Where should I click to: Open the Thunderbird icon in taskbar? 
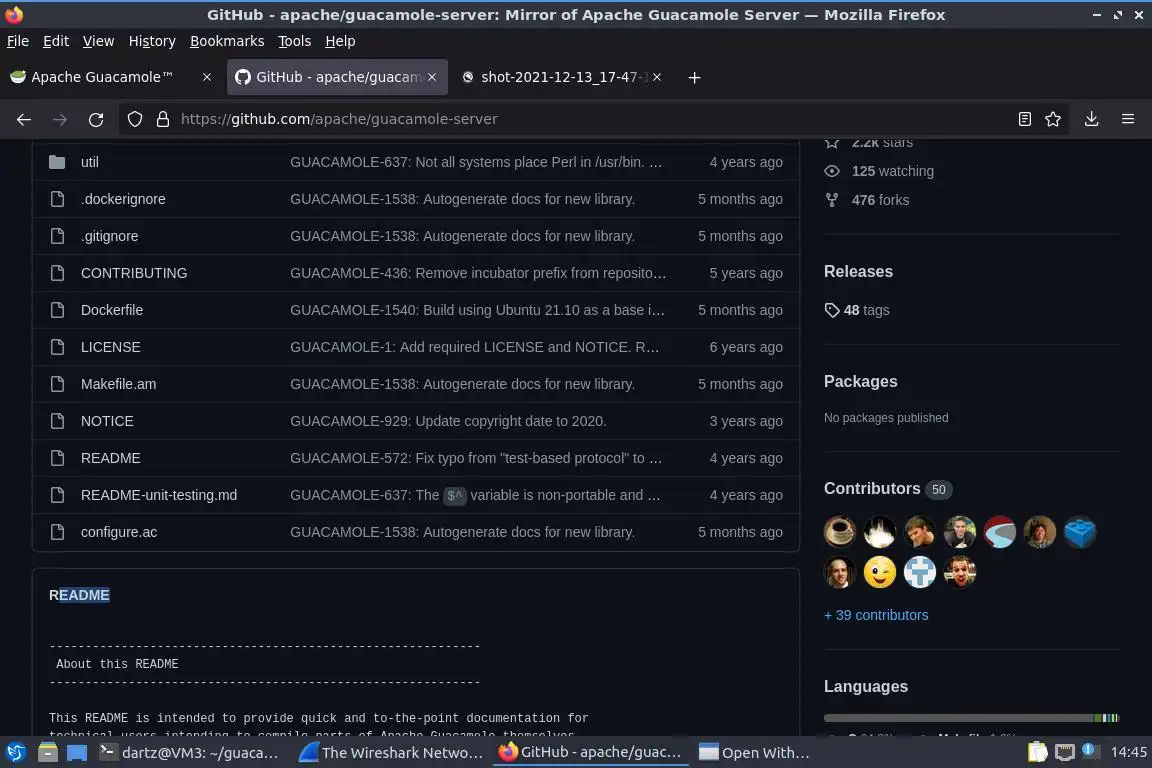coord(15,753)
